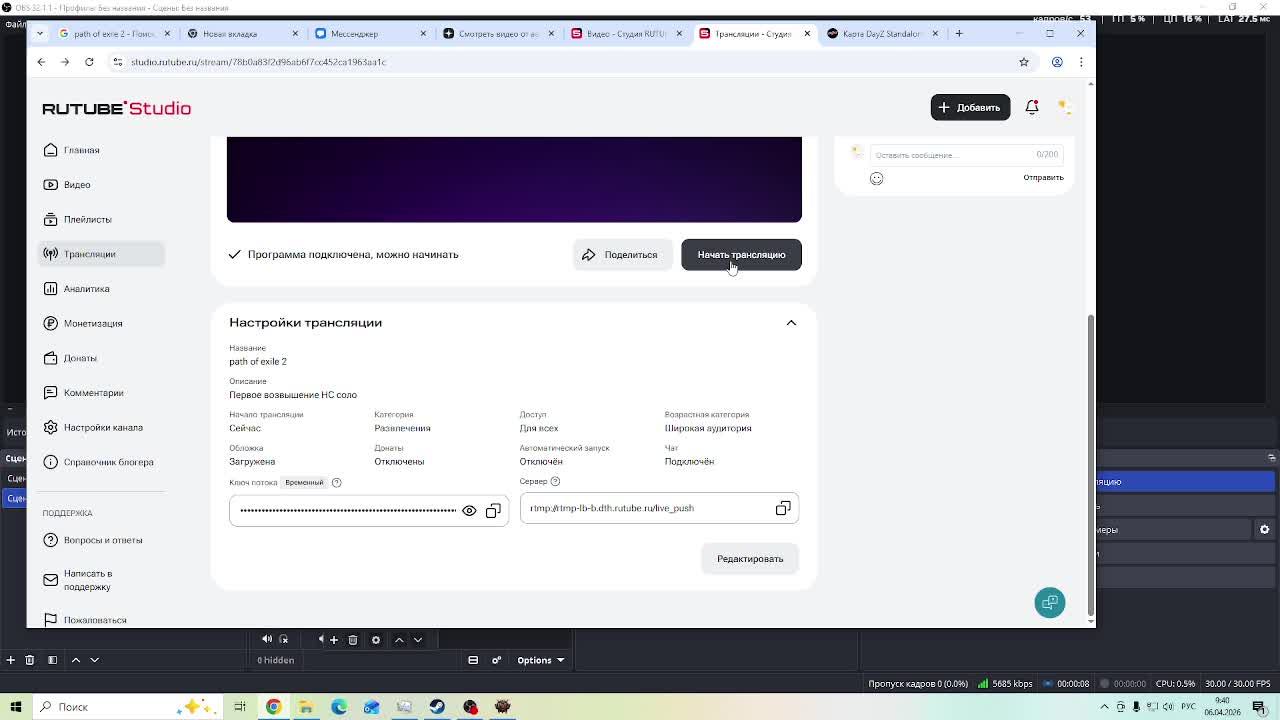Viewport: 1280px width, 720px height.
Task: Open the emoji picker in chat
Action: click(876, 178)
